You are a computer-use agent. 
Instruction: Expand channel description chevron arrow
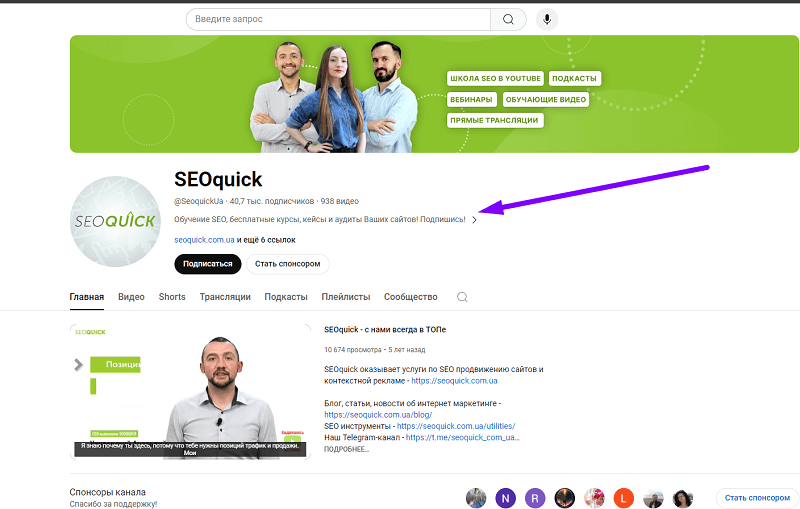(474, 220)
